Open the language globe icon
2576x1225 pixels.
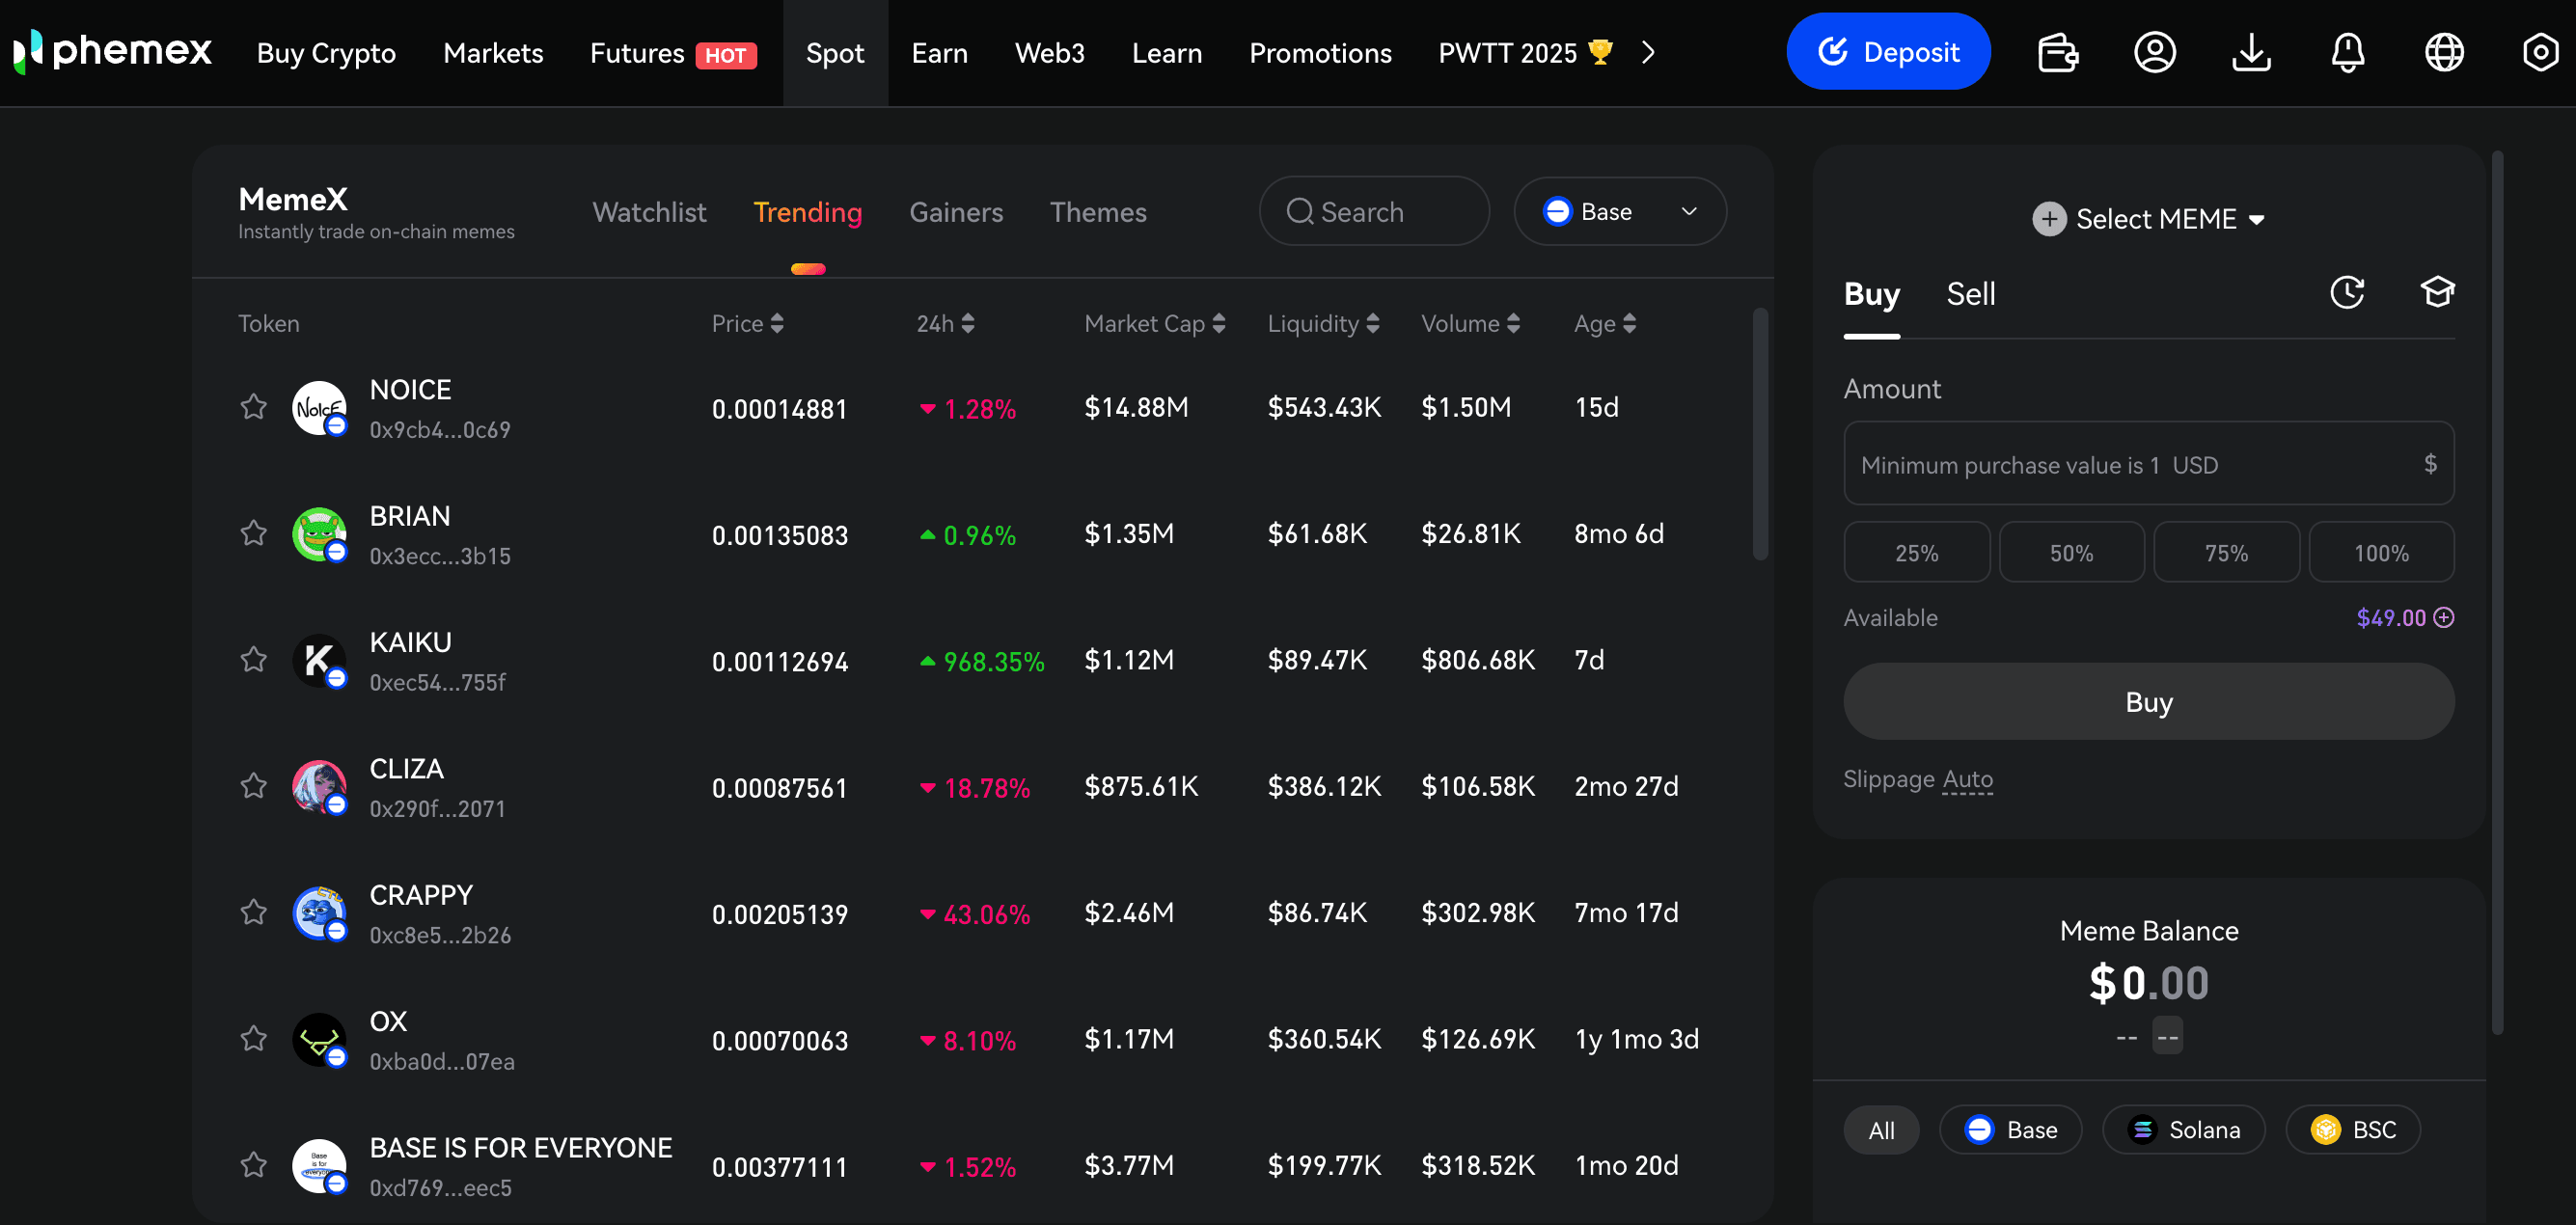click(x=2444, y=52)
